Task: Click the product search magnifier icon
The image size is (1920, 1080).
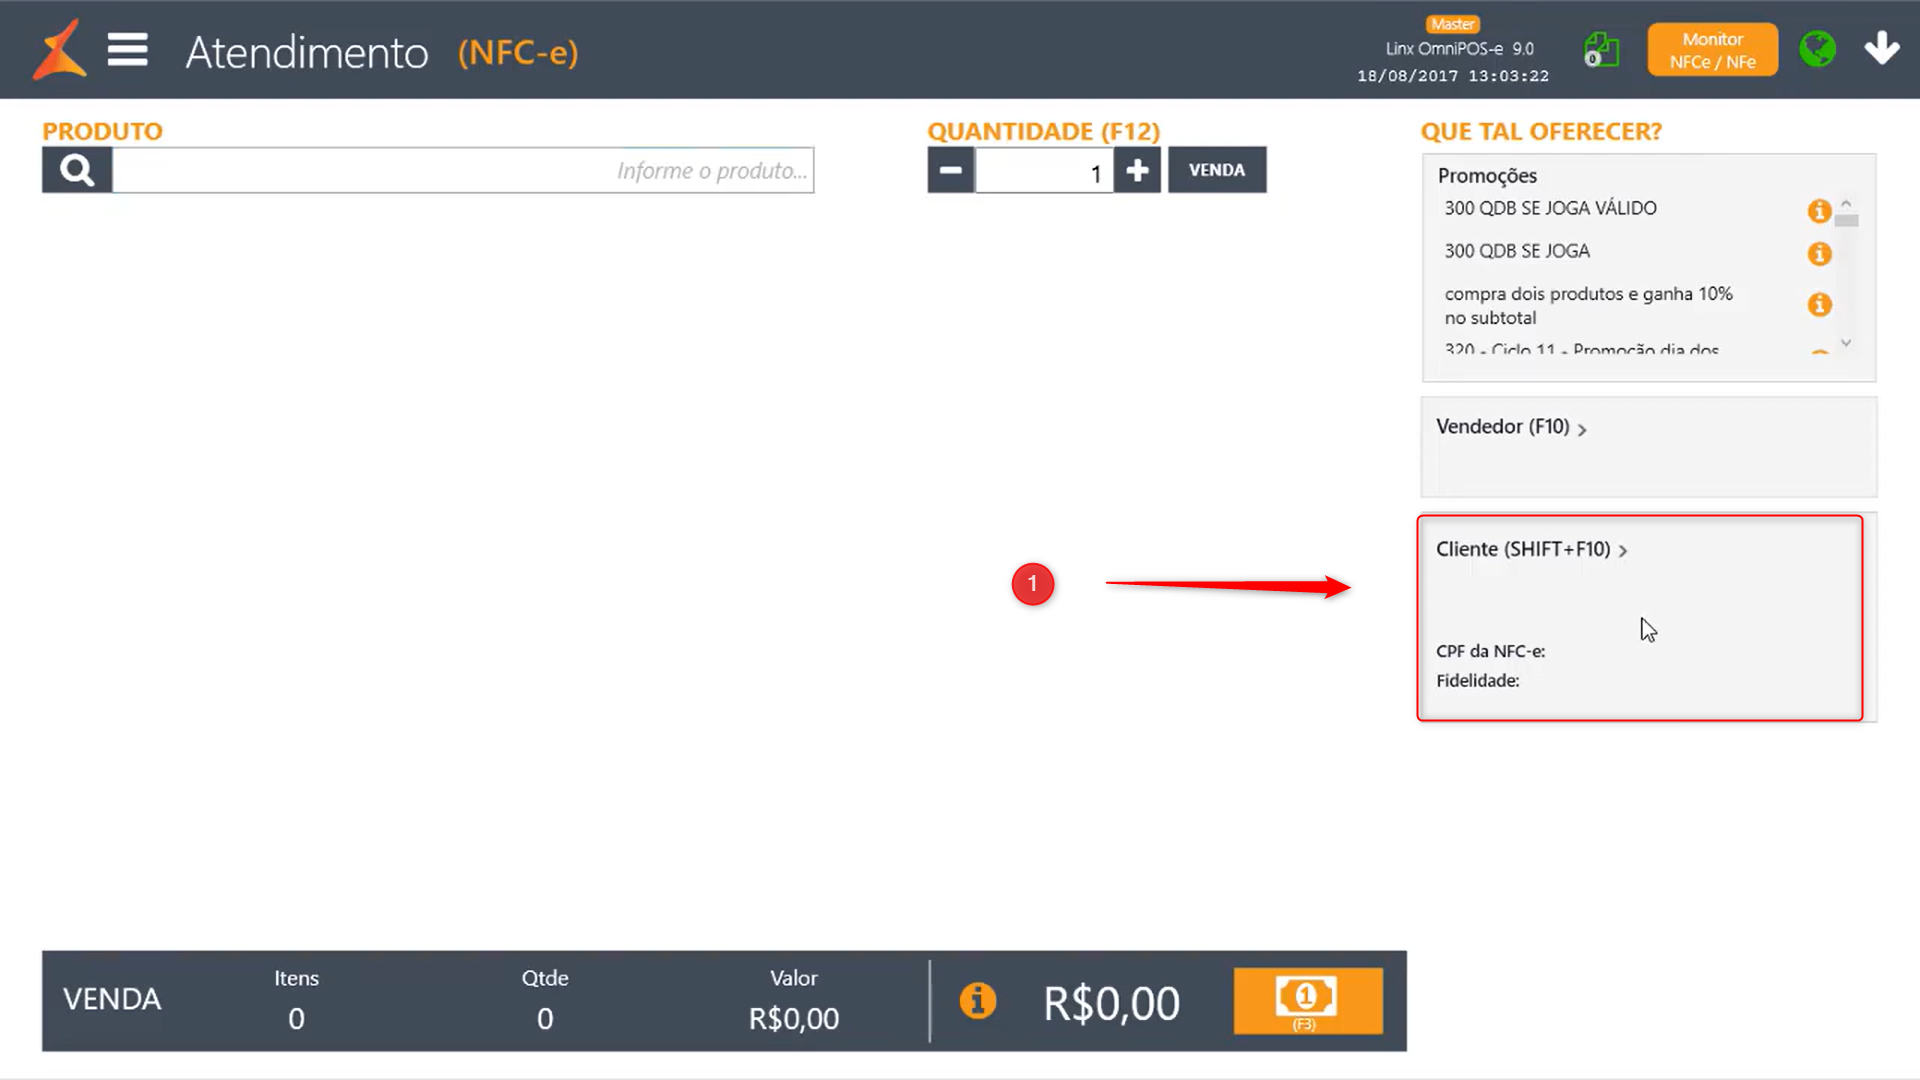Action: pyautogui.click(x=77, y=170)
